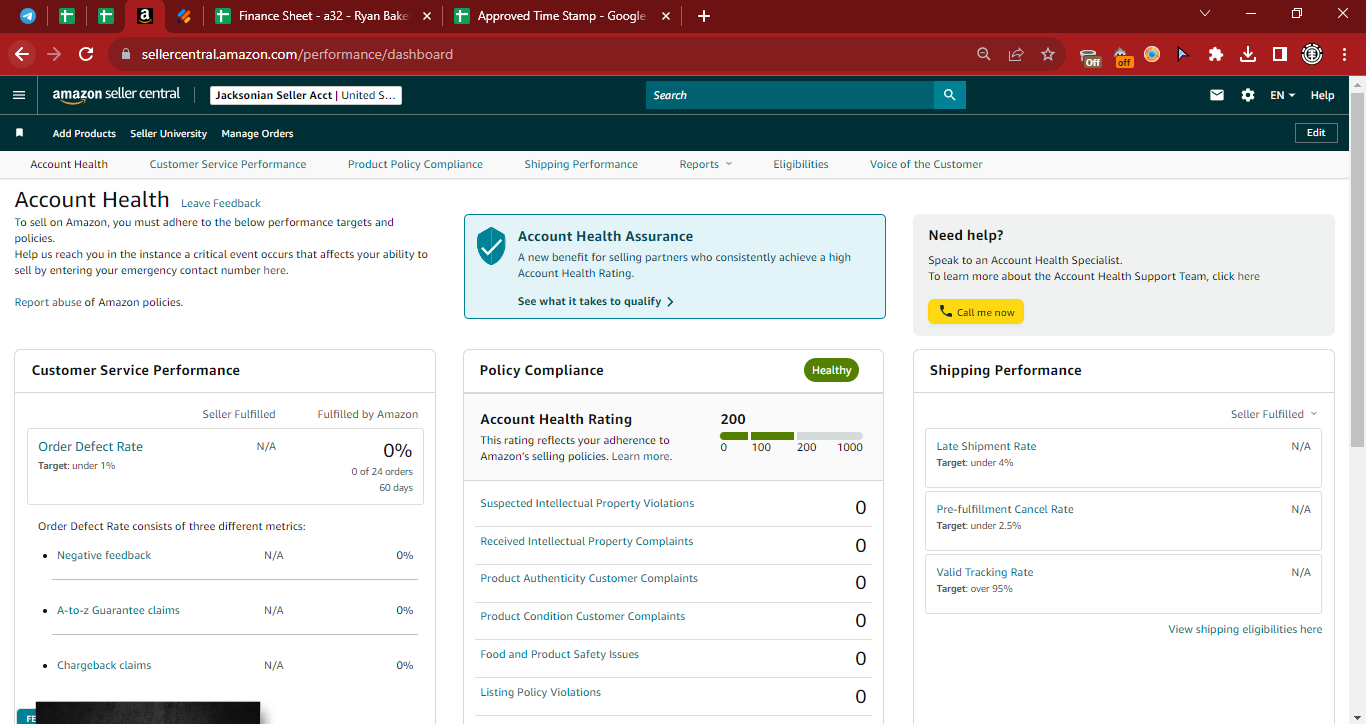Click the share page icon
The width and height of the screenshot is (1366, 724).
point(1016,54)
